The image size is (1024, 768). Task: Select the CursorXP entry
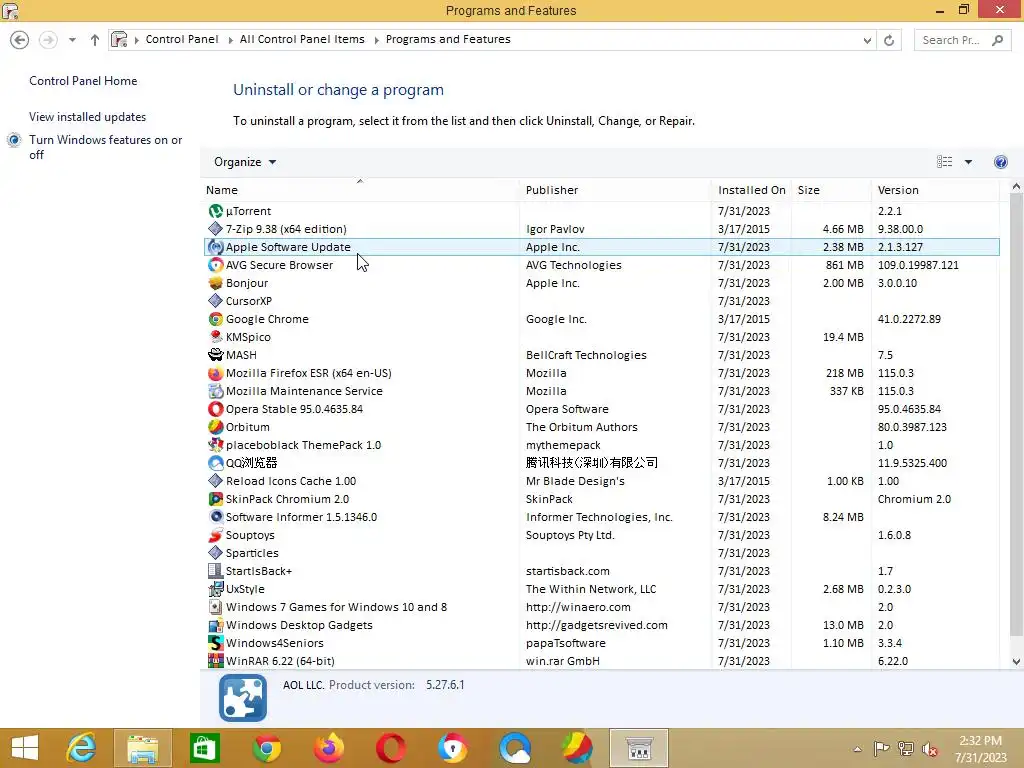(601, 301)
